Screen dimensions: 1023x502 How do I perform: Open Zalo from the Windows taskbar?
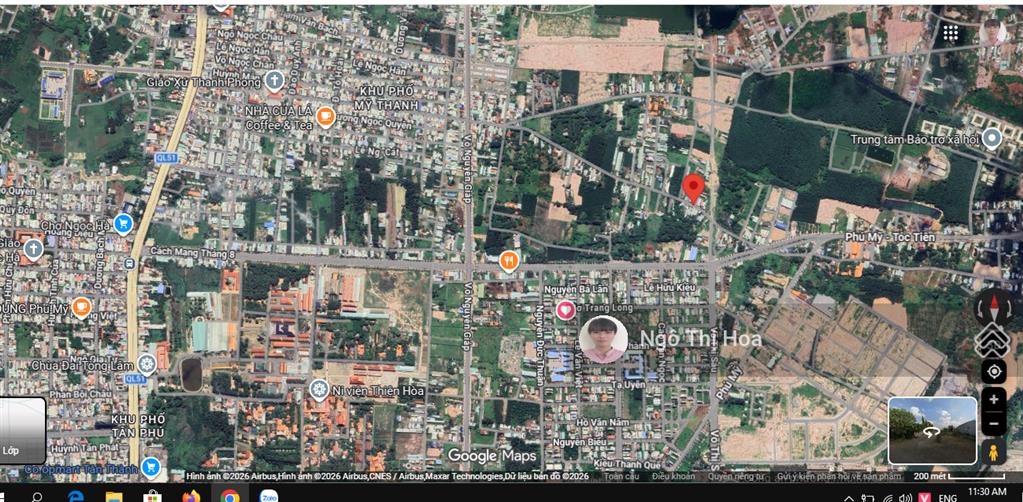[x=268, y=495]
